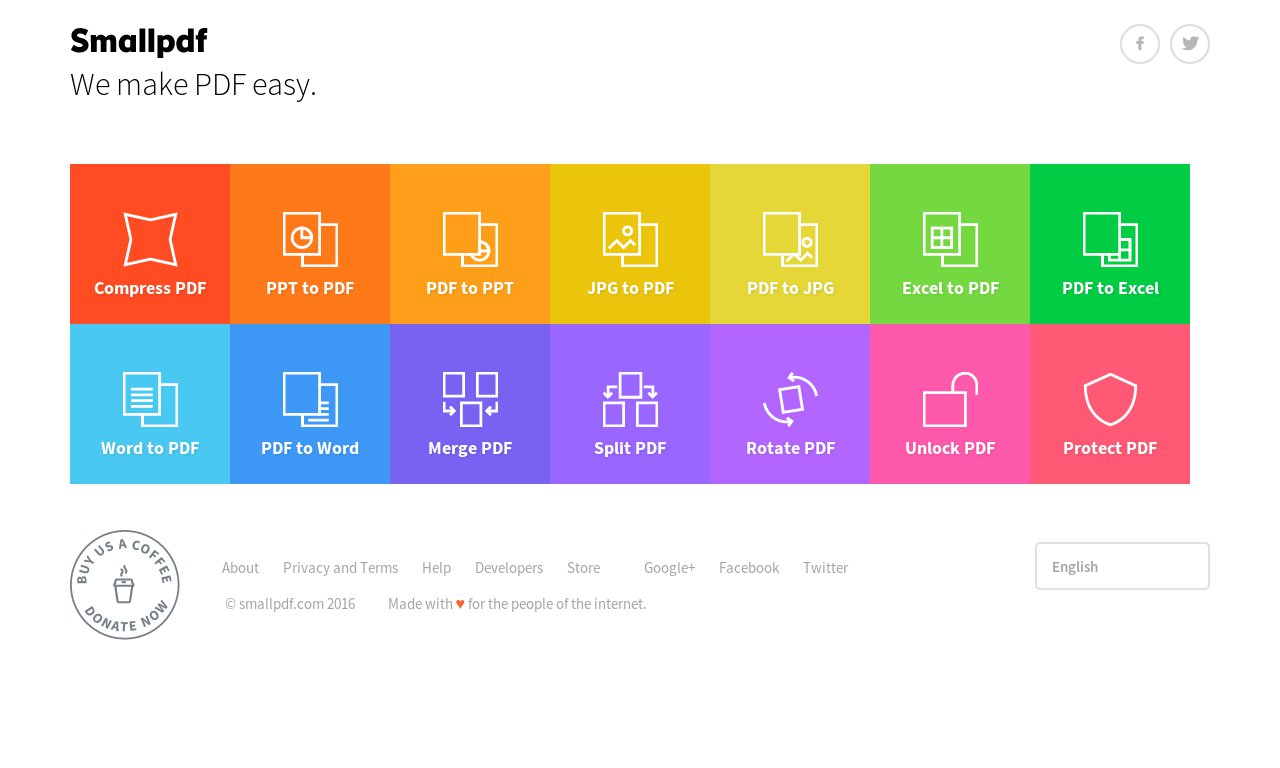Open the About footer link
Screen dimensions: 1280x768
pos(240,568)
